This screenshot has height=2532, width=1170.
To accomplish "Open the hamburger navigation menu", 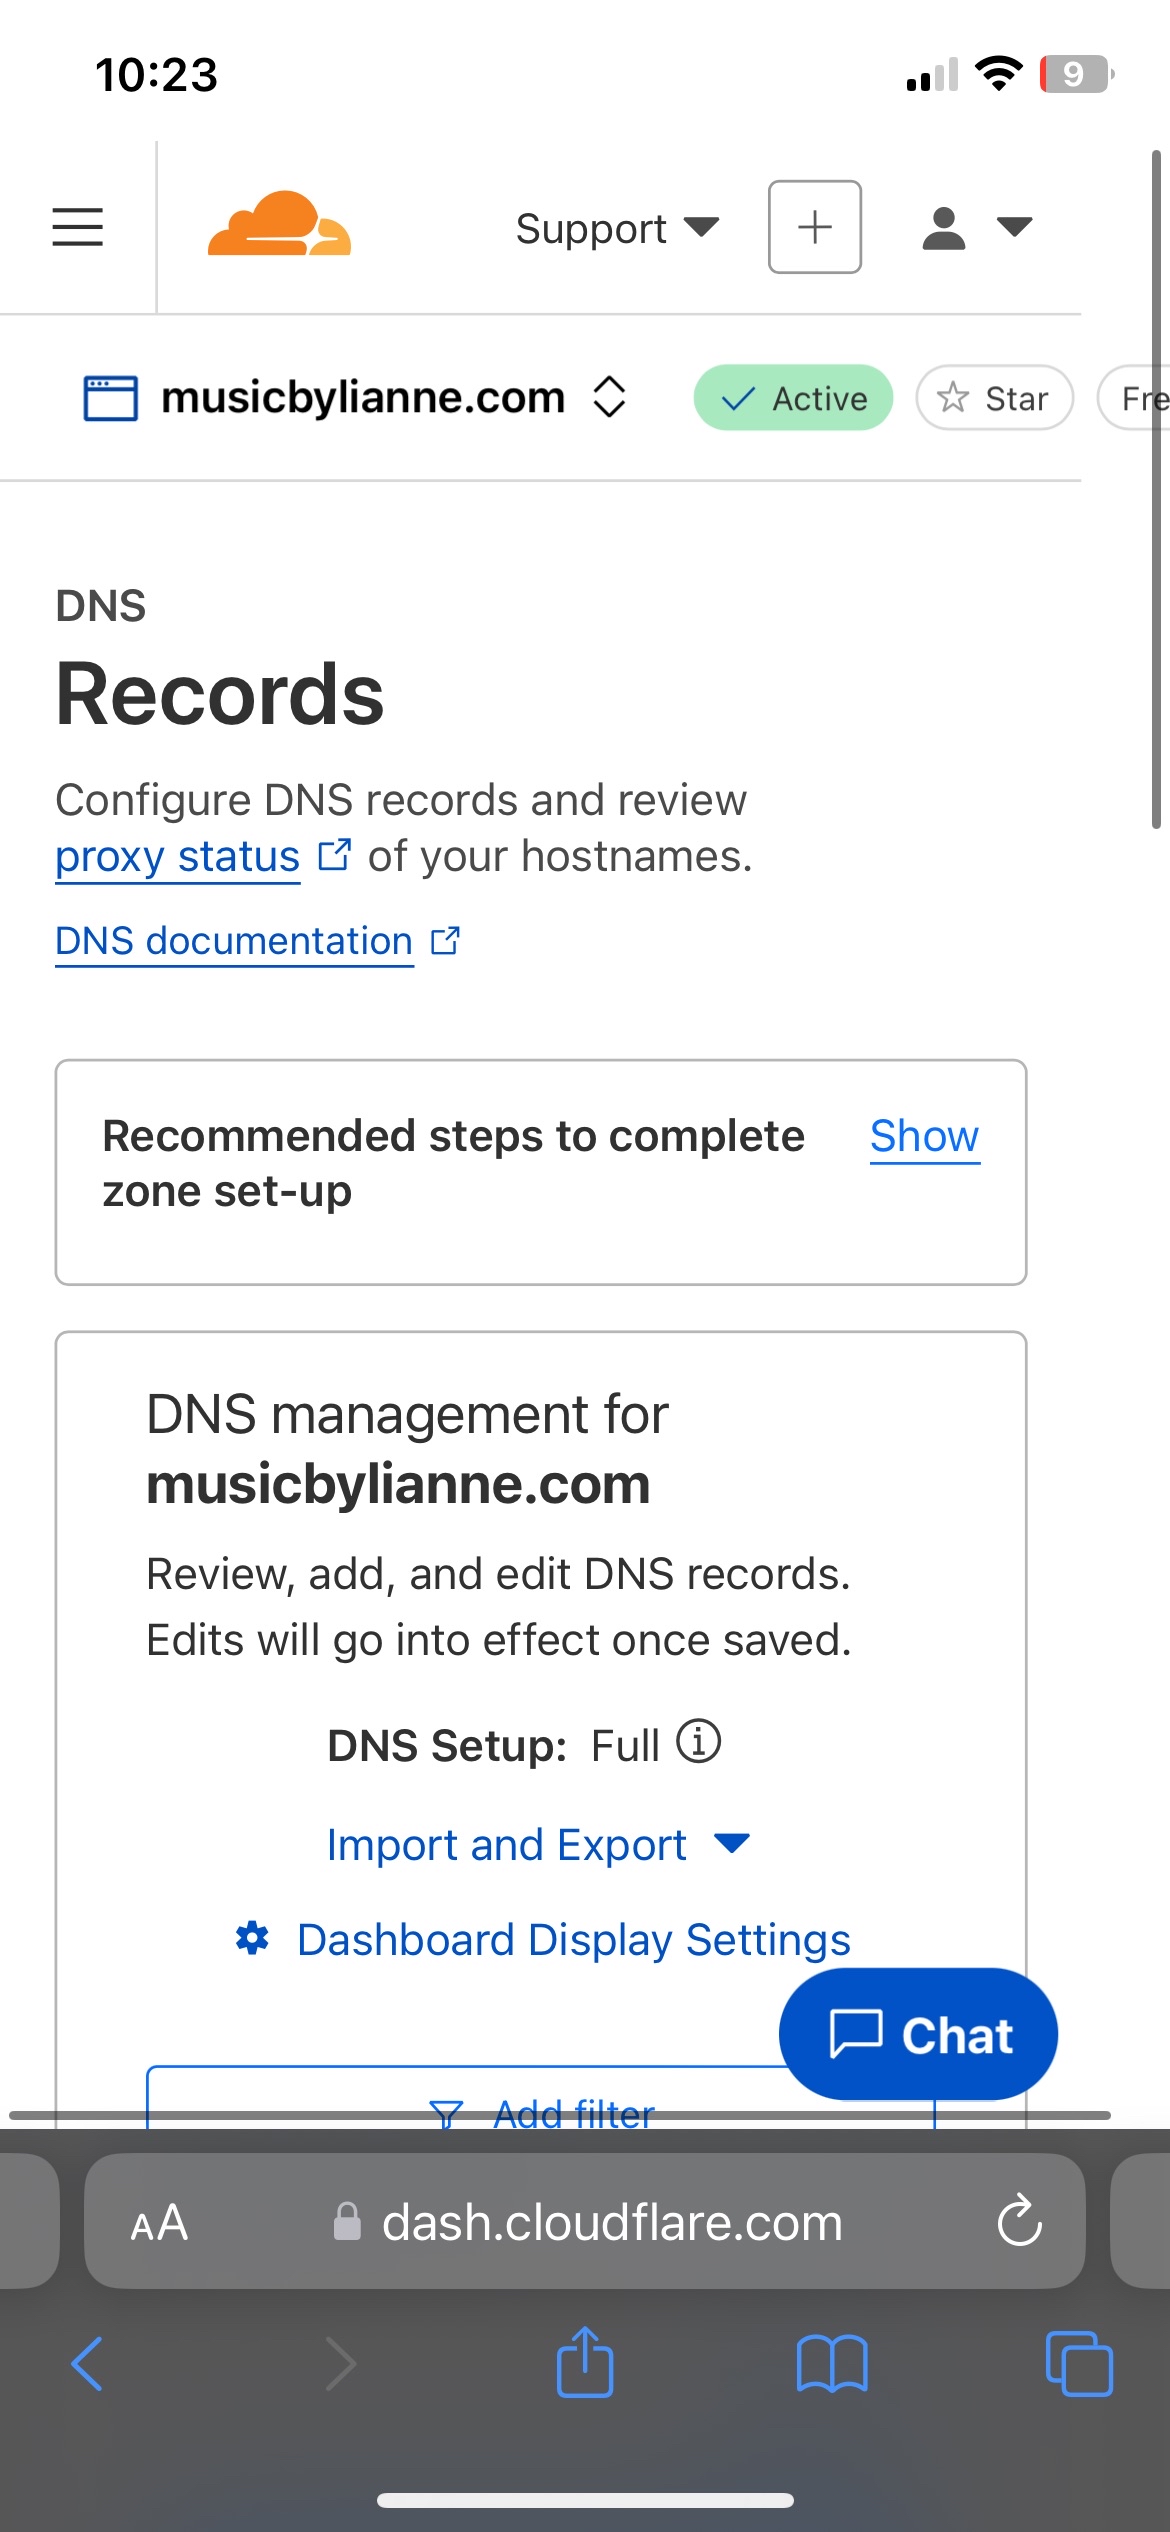I will pyautogui.click(x=77, y=227).
